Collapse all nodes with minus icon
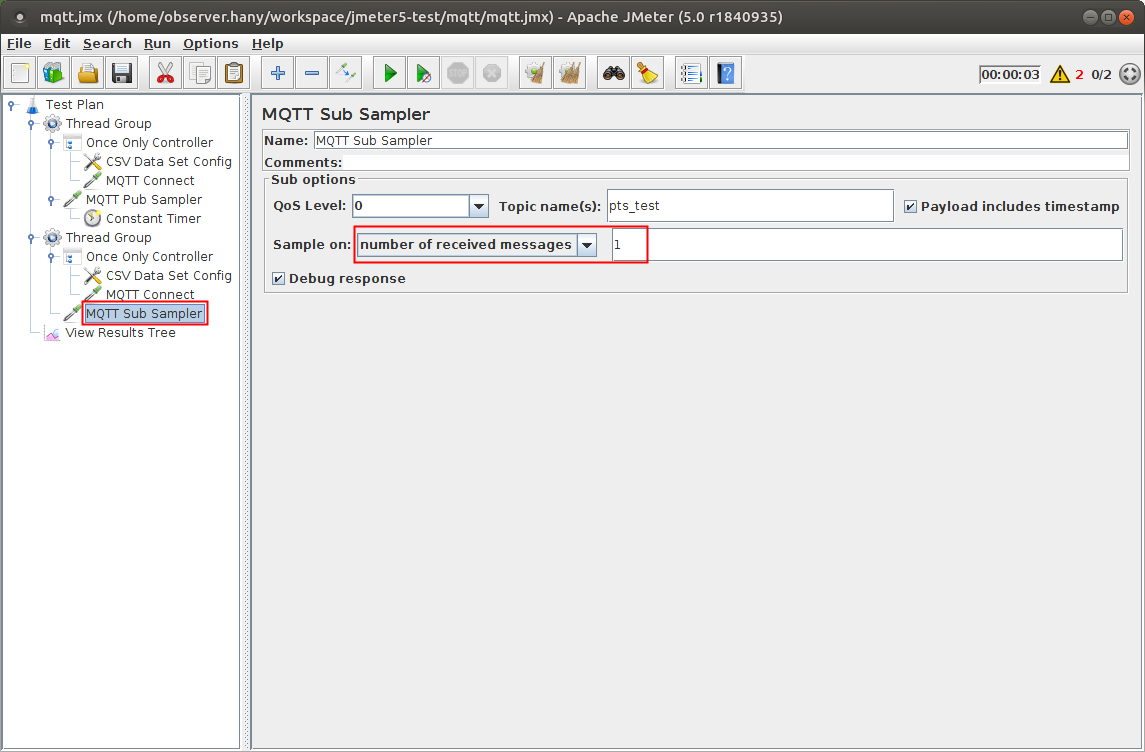The image size is (1145, 752). click(311, 73)
